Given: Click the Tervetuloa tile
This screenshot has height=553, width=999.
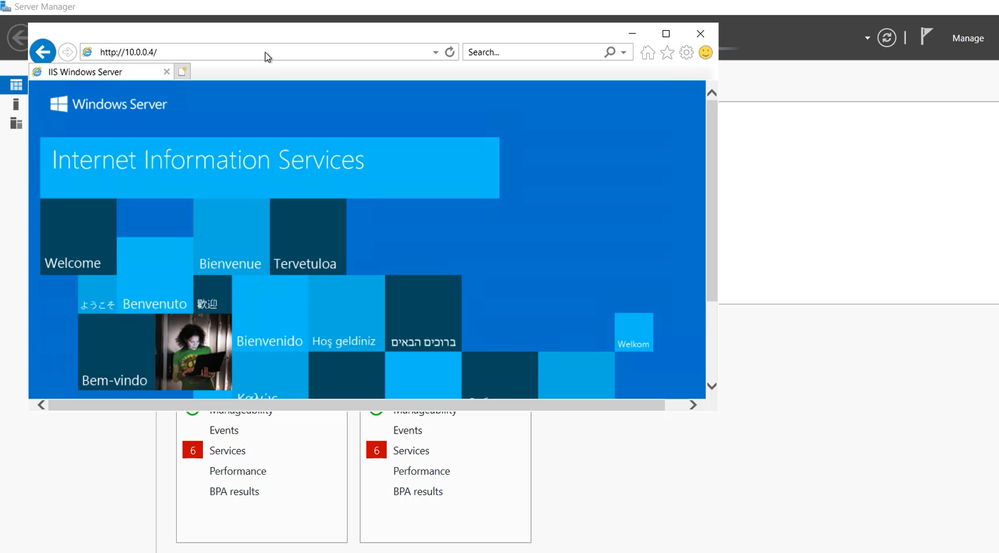Looking at the screenshot, I should (x=308, y=237).
